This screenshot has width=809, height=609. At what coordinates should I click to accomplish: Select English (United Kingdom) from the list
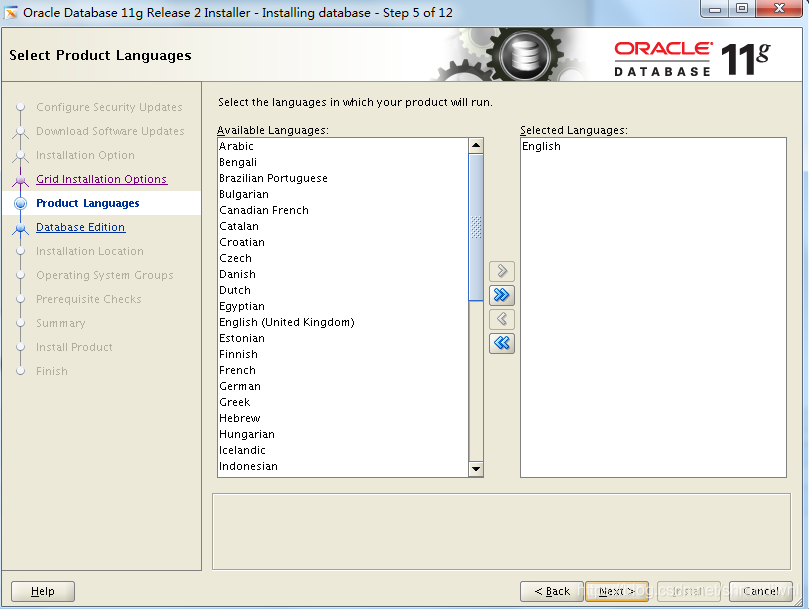286,322
